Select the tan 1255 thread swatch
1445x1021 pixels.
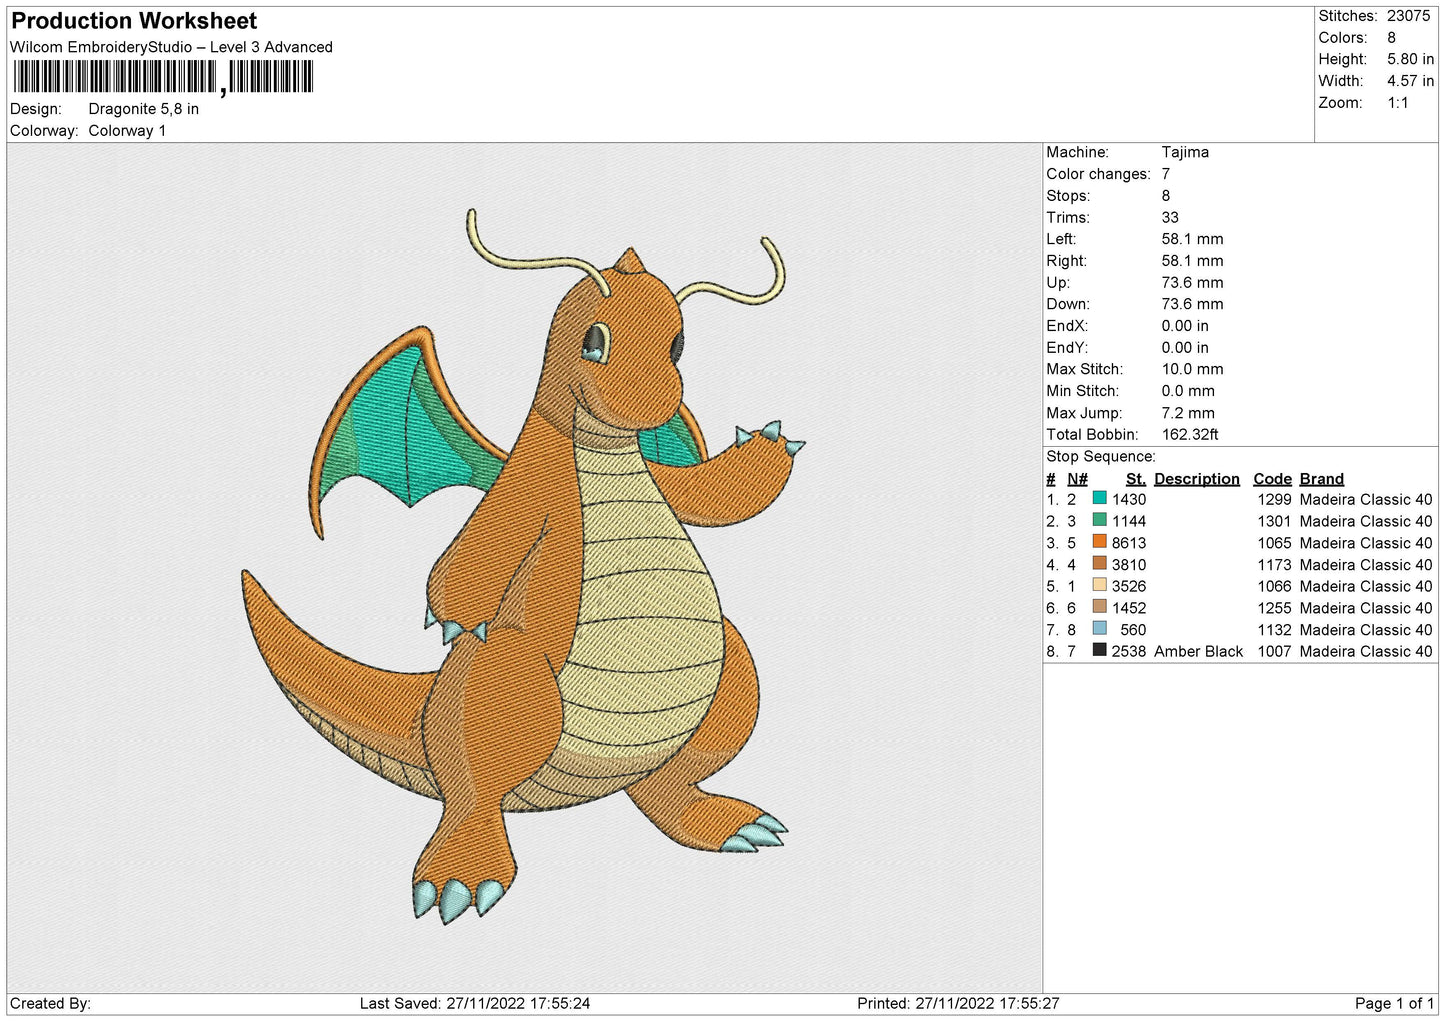click(1100, 607)
